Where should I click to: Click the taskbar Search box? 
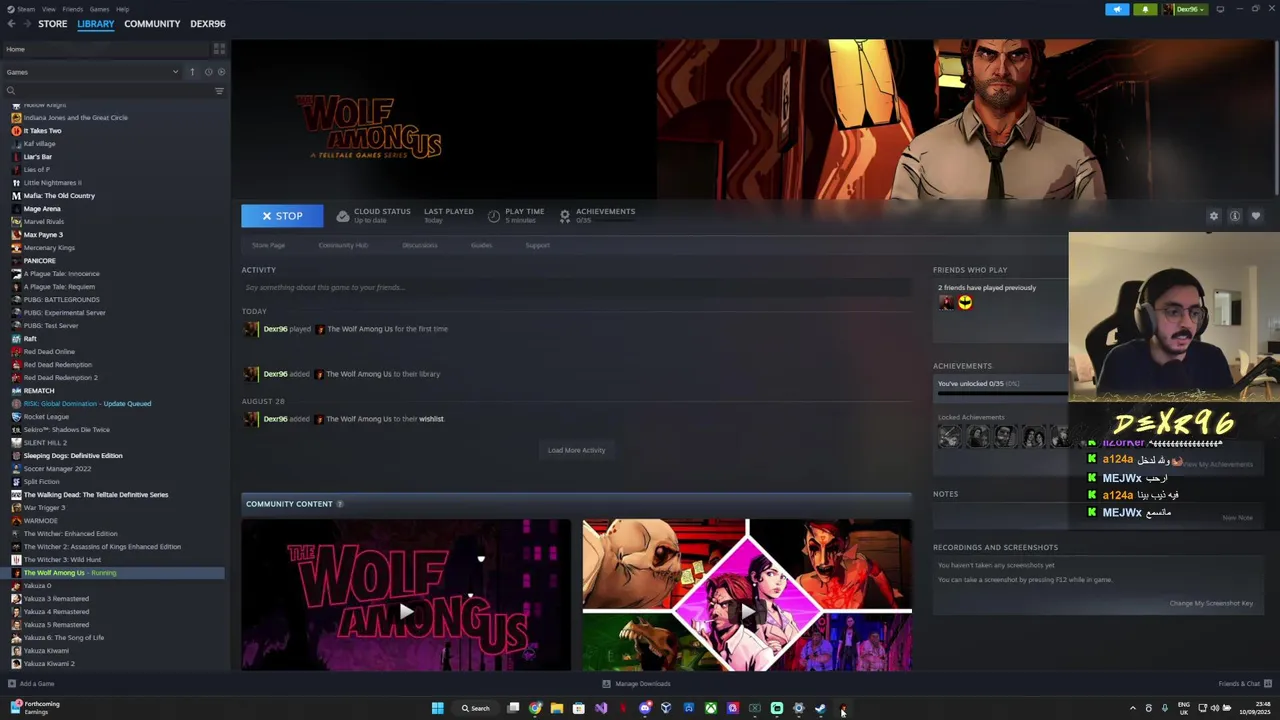point(475,708)
